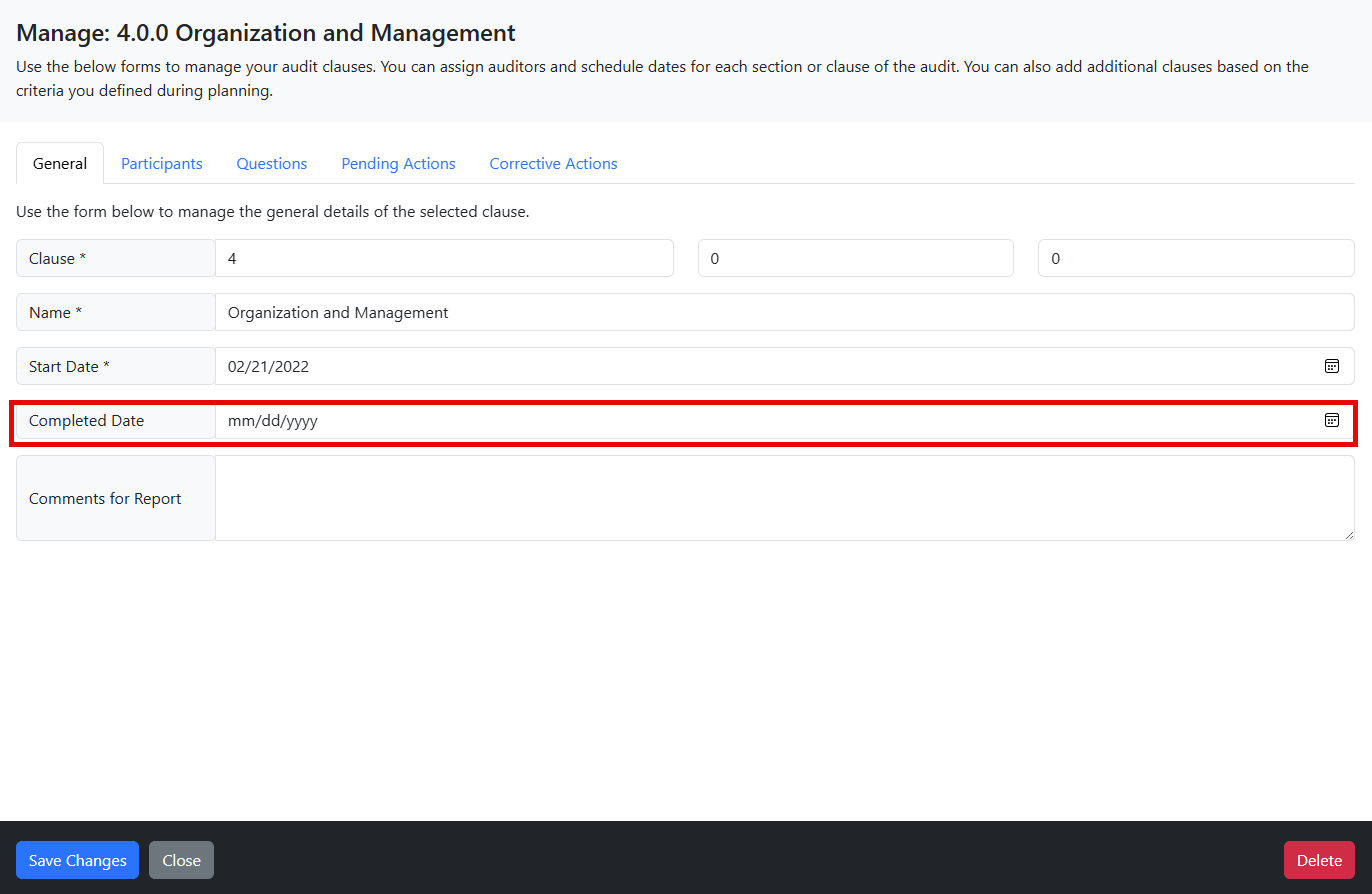Click the Name field with Organization and Management
This screenshot has width=1372, height=894.
click(x=785, y=312)
